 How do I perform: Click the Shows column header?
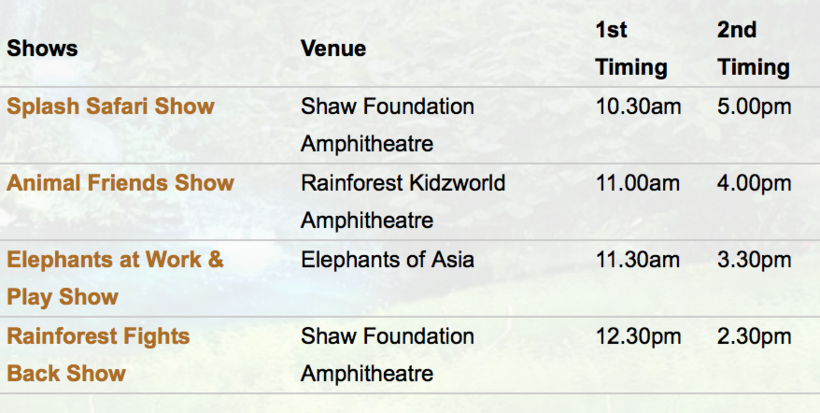pos(42,48)
